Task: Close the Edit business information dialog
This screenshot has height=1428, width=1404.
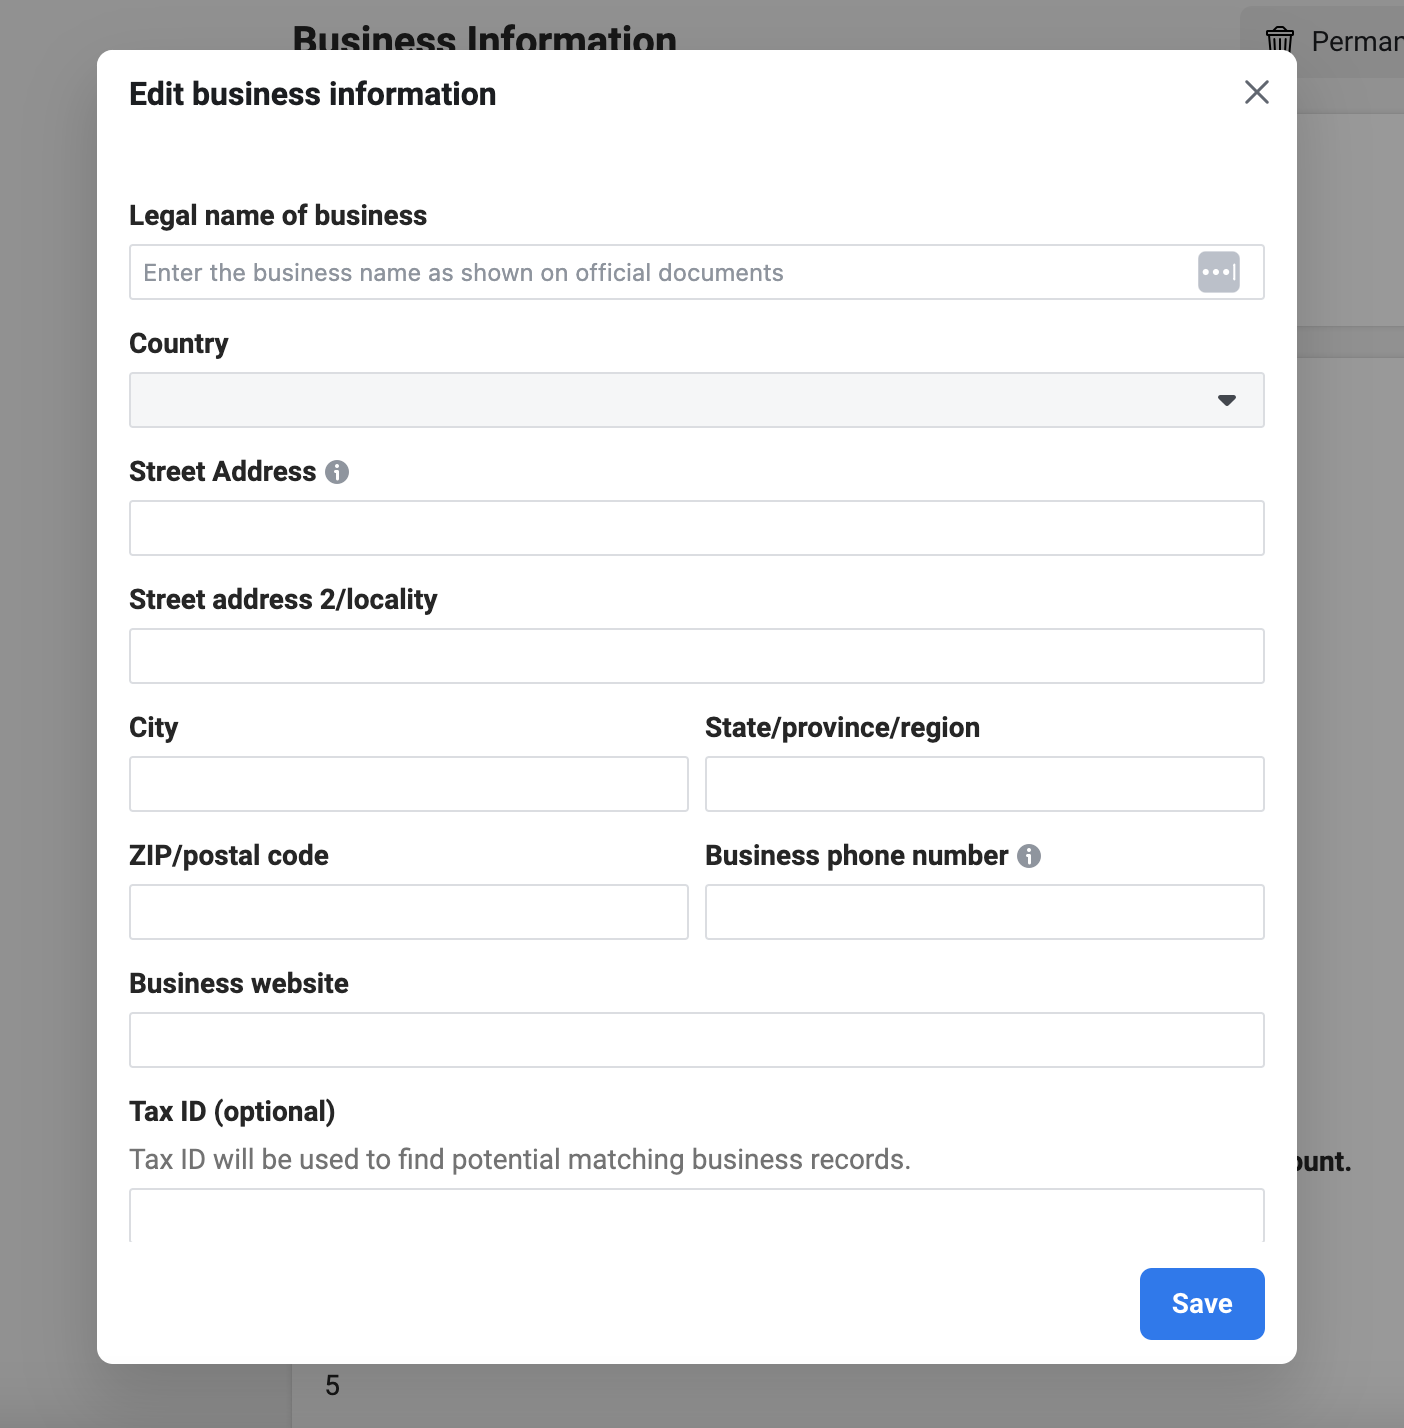Action: click(x=1256, y=93)
